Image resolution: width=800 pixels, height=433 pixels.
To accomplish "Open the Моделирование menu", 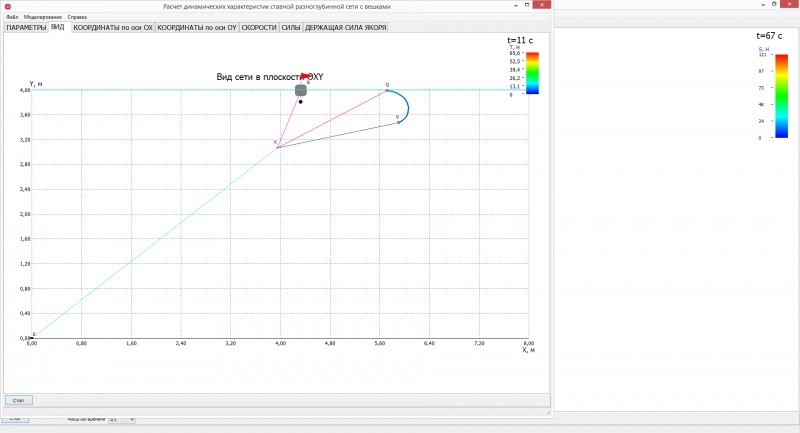I will (43, 17).
